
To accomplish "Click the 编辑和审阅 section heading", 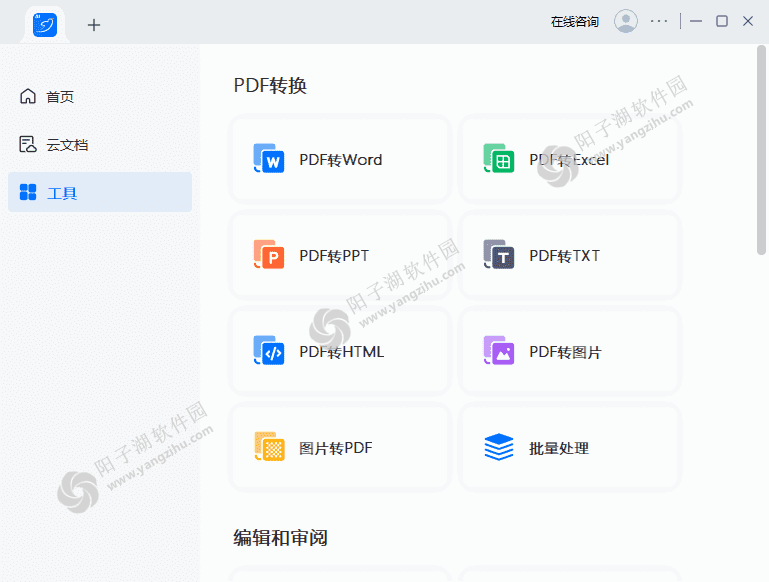I will (280, 538).
